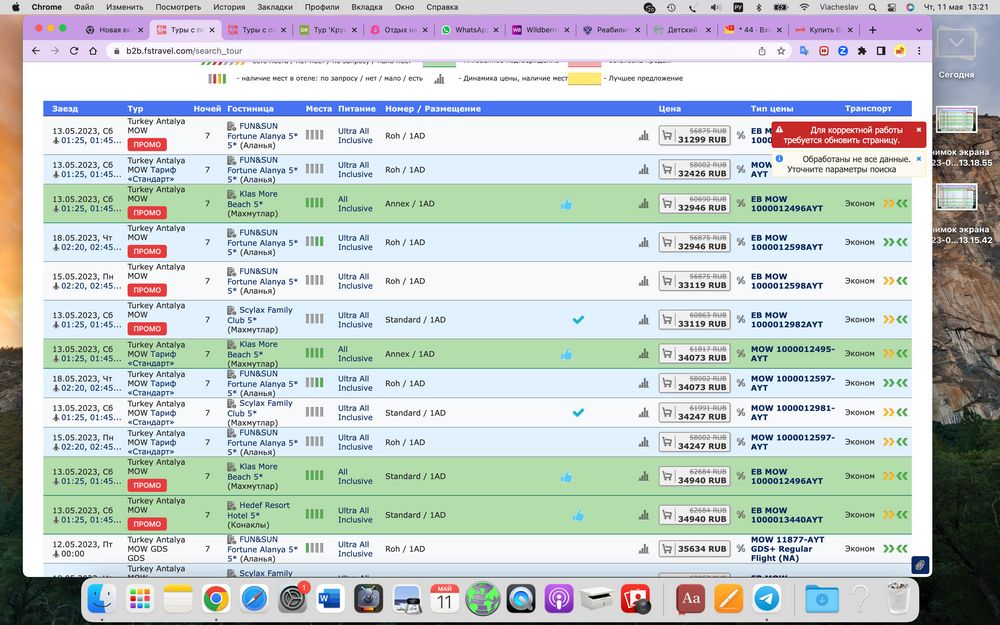
Task: Sort by the Гостиница column header
Action: tap(250, 108)
